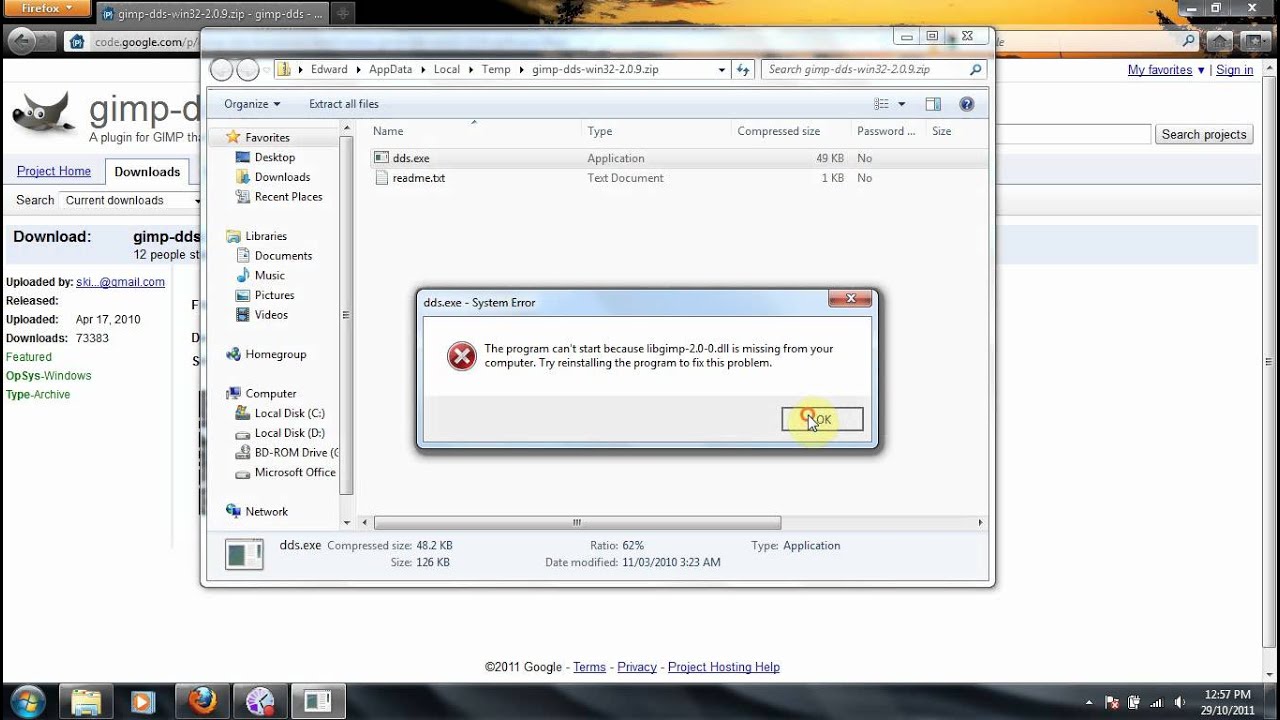Open Music library in navigation pane
1280x720 pixels.
tap(269, 275)
